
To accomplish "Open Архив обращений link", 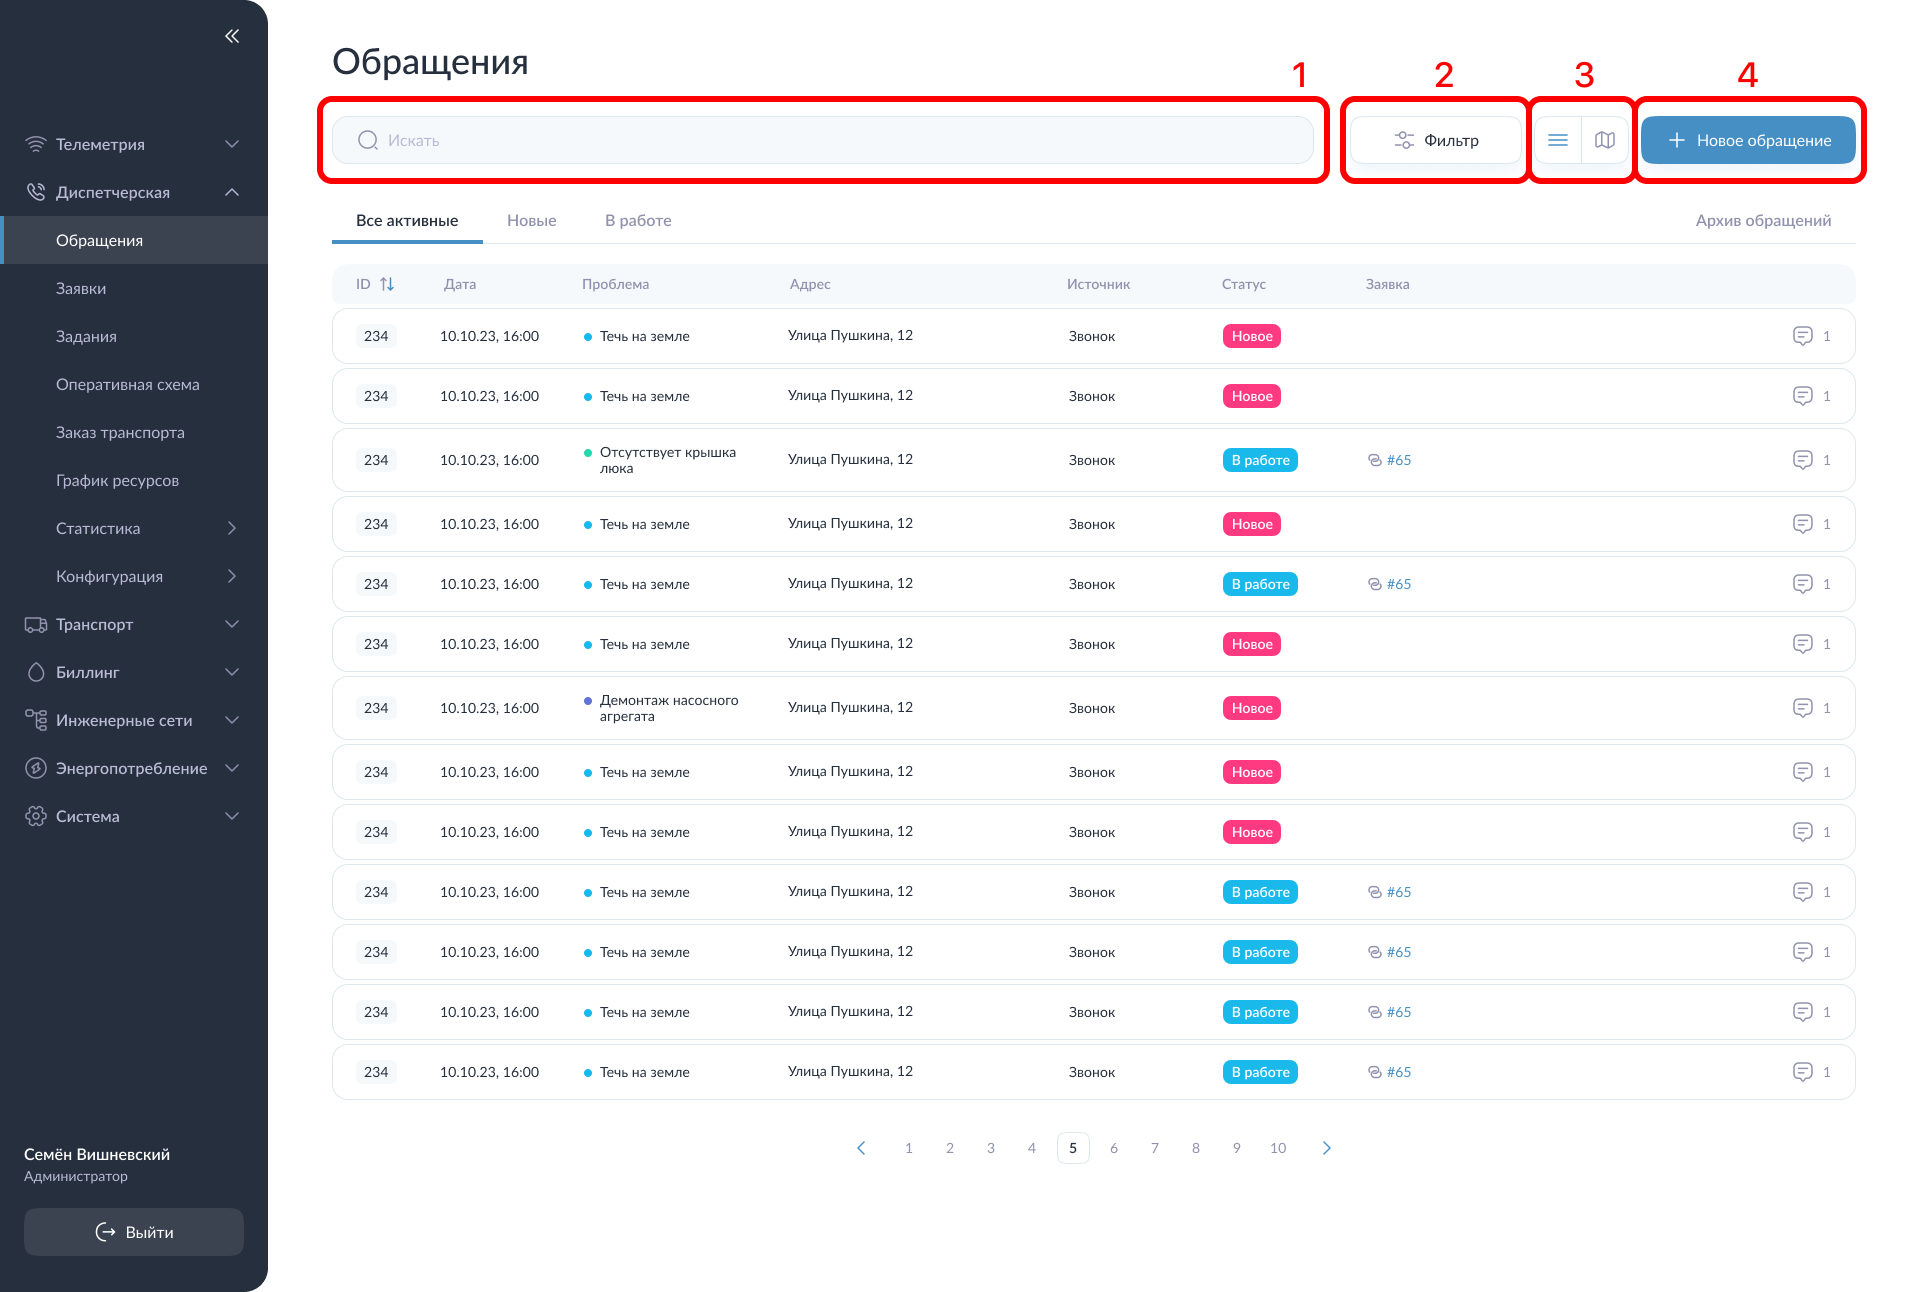I will (x=1763, y=220).
